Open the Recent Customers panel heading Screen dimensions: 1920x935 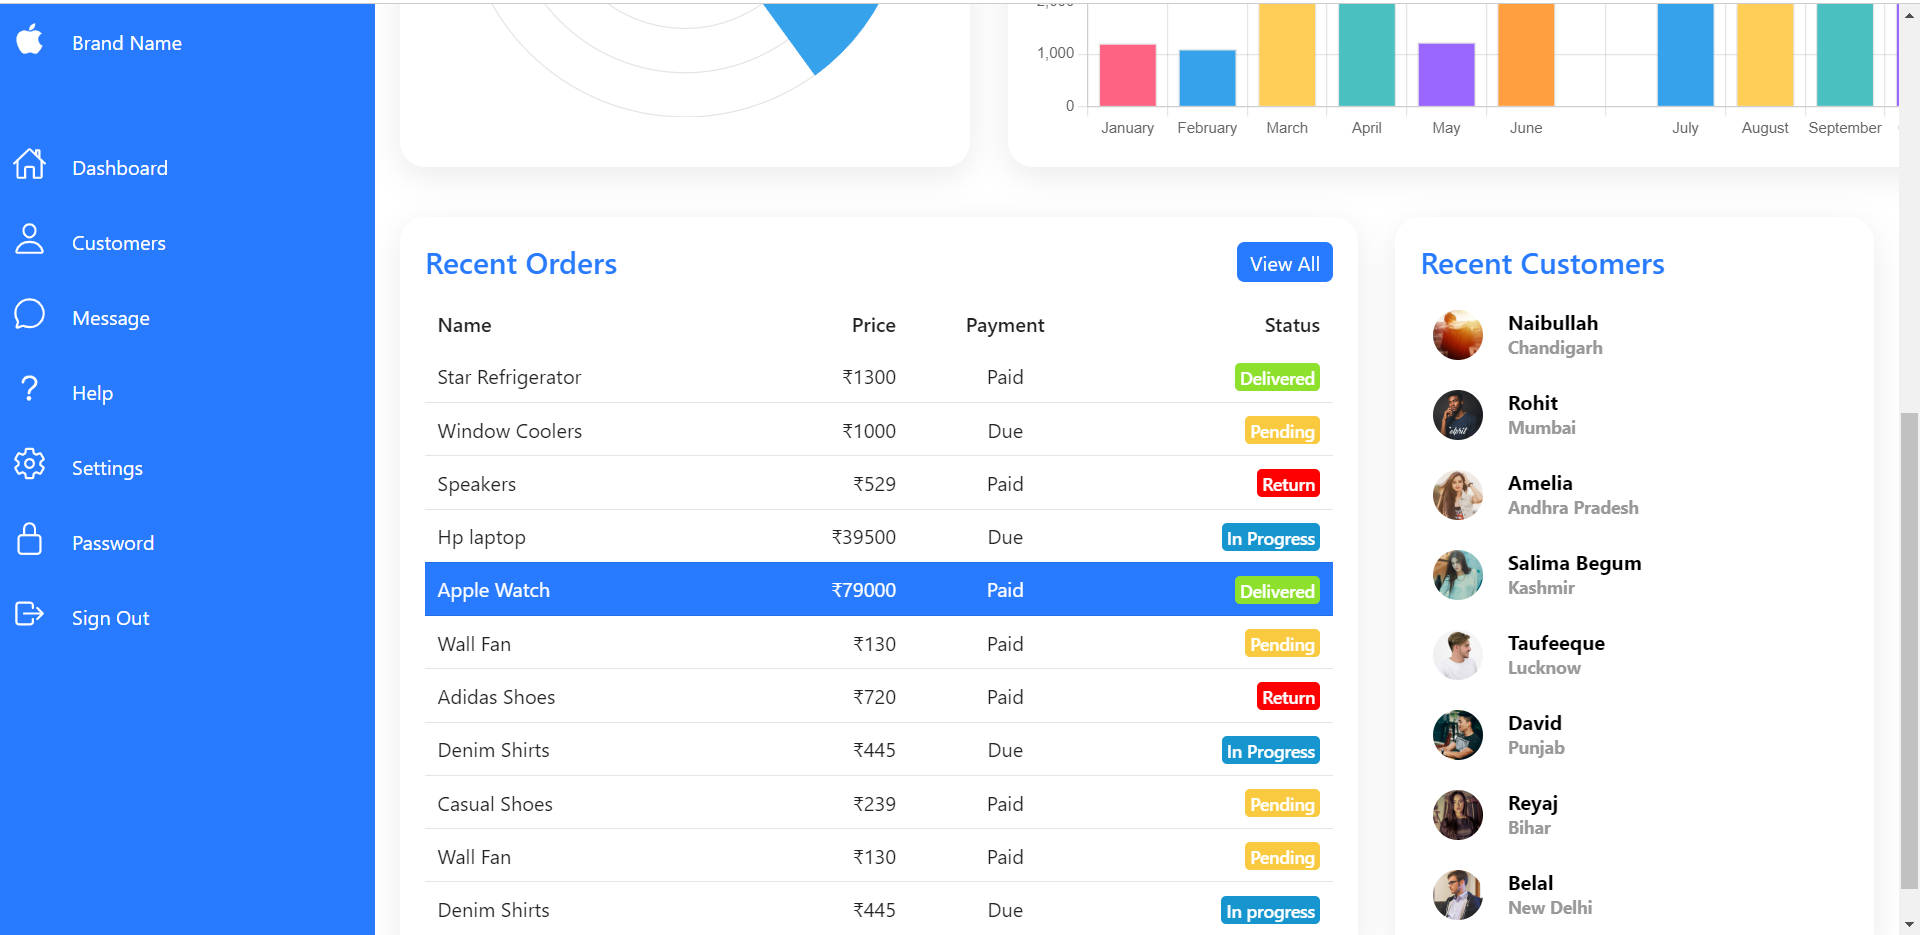[x=1543, y=263]
